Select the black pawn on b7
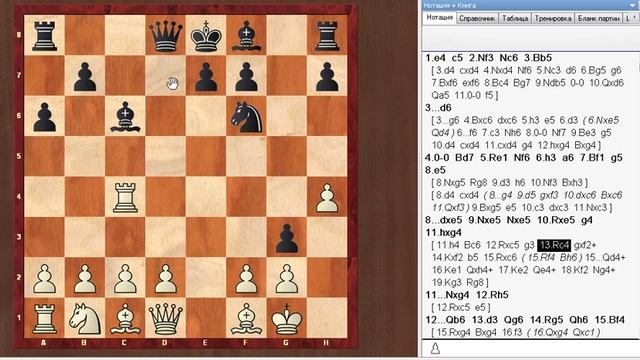 pos(85,76)
